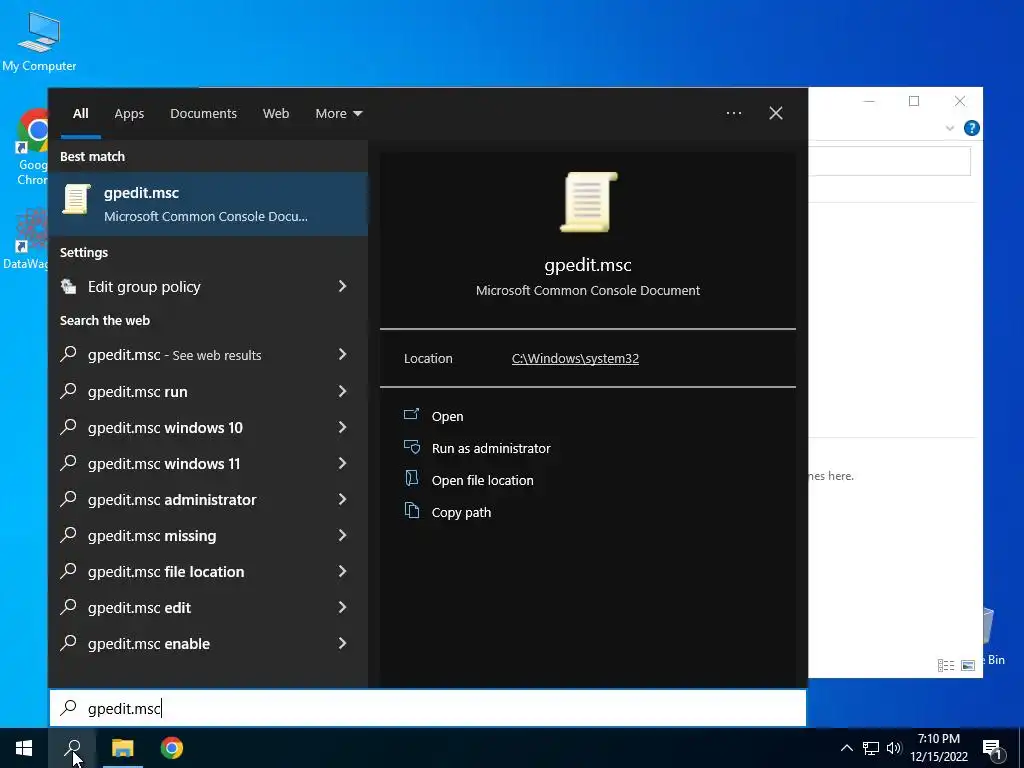Expand the 'gpedit.msc file location' arrow
This screenshot has width=1024, height=768.
(x=343, y=571)
